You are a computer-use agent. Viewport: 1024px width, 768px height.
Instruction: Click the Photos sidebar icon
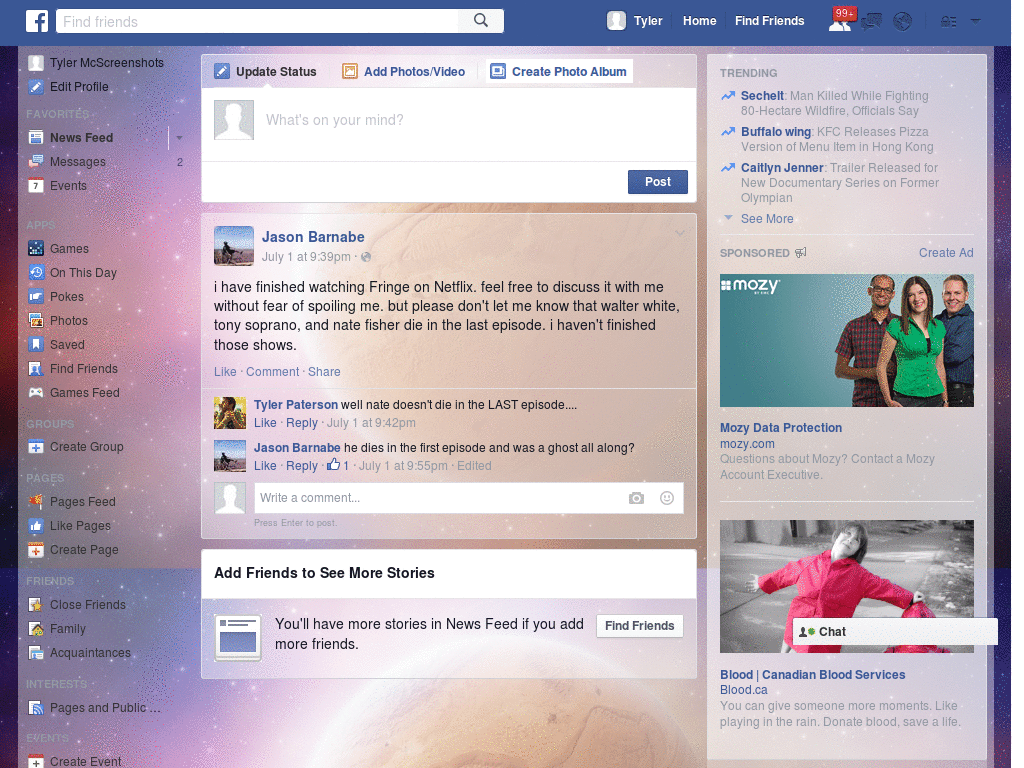[x=37, y=321]
